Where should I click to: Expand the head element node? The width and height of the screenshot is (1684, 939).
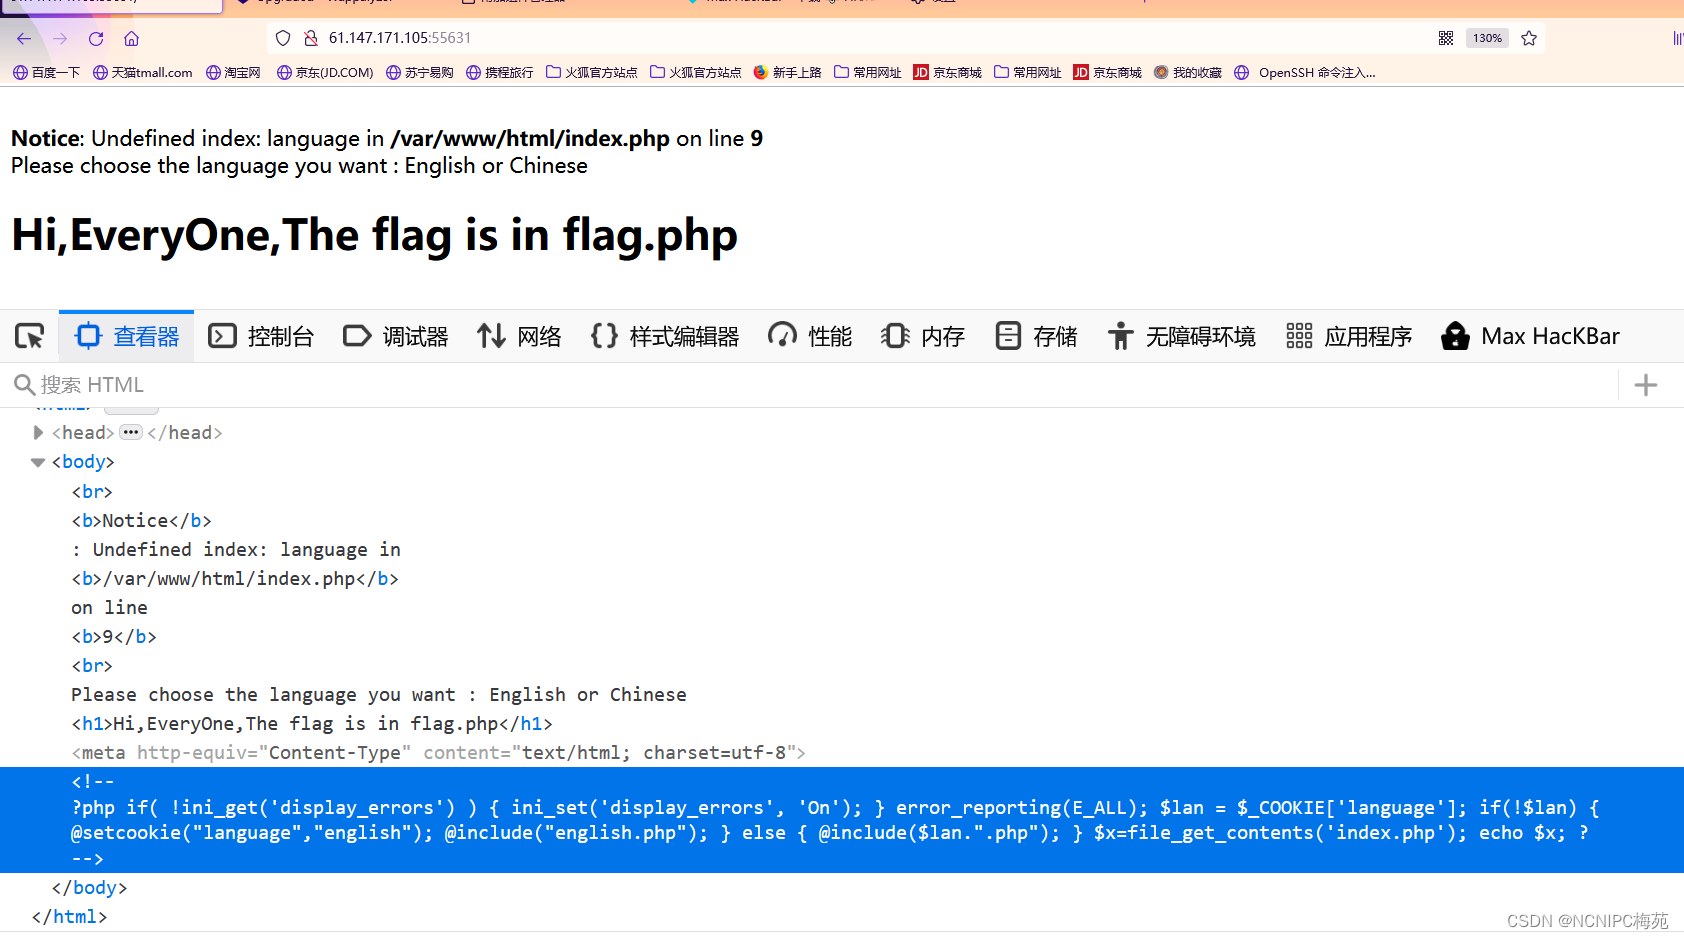coord(38,433)
